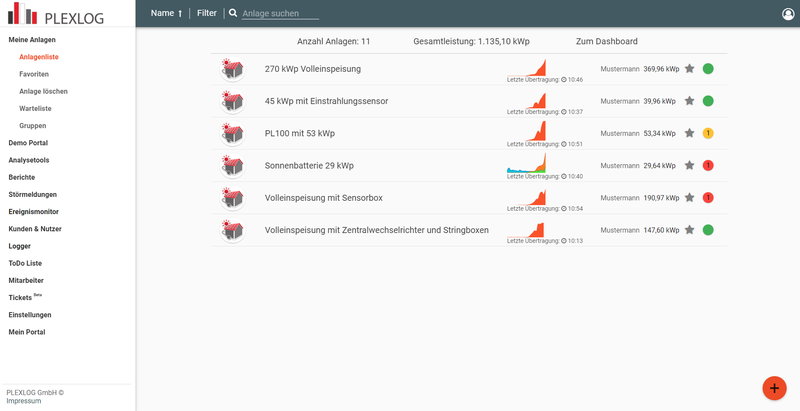Click Anzahl Anlagen: 11 text
Screen dimensions: 800x411
(x=334, y=42)
